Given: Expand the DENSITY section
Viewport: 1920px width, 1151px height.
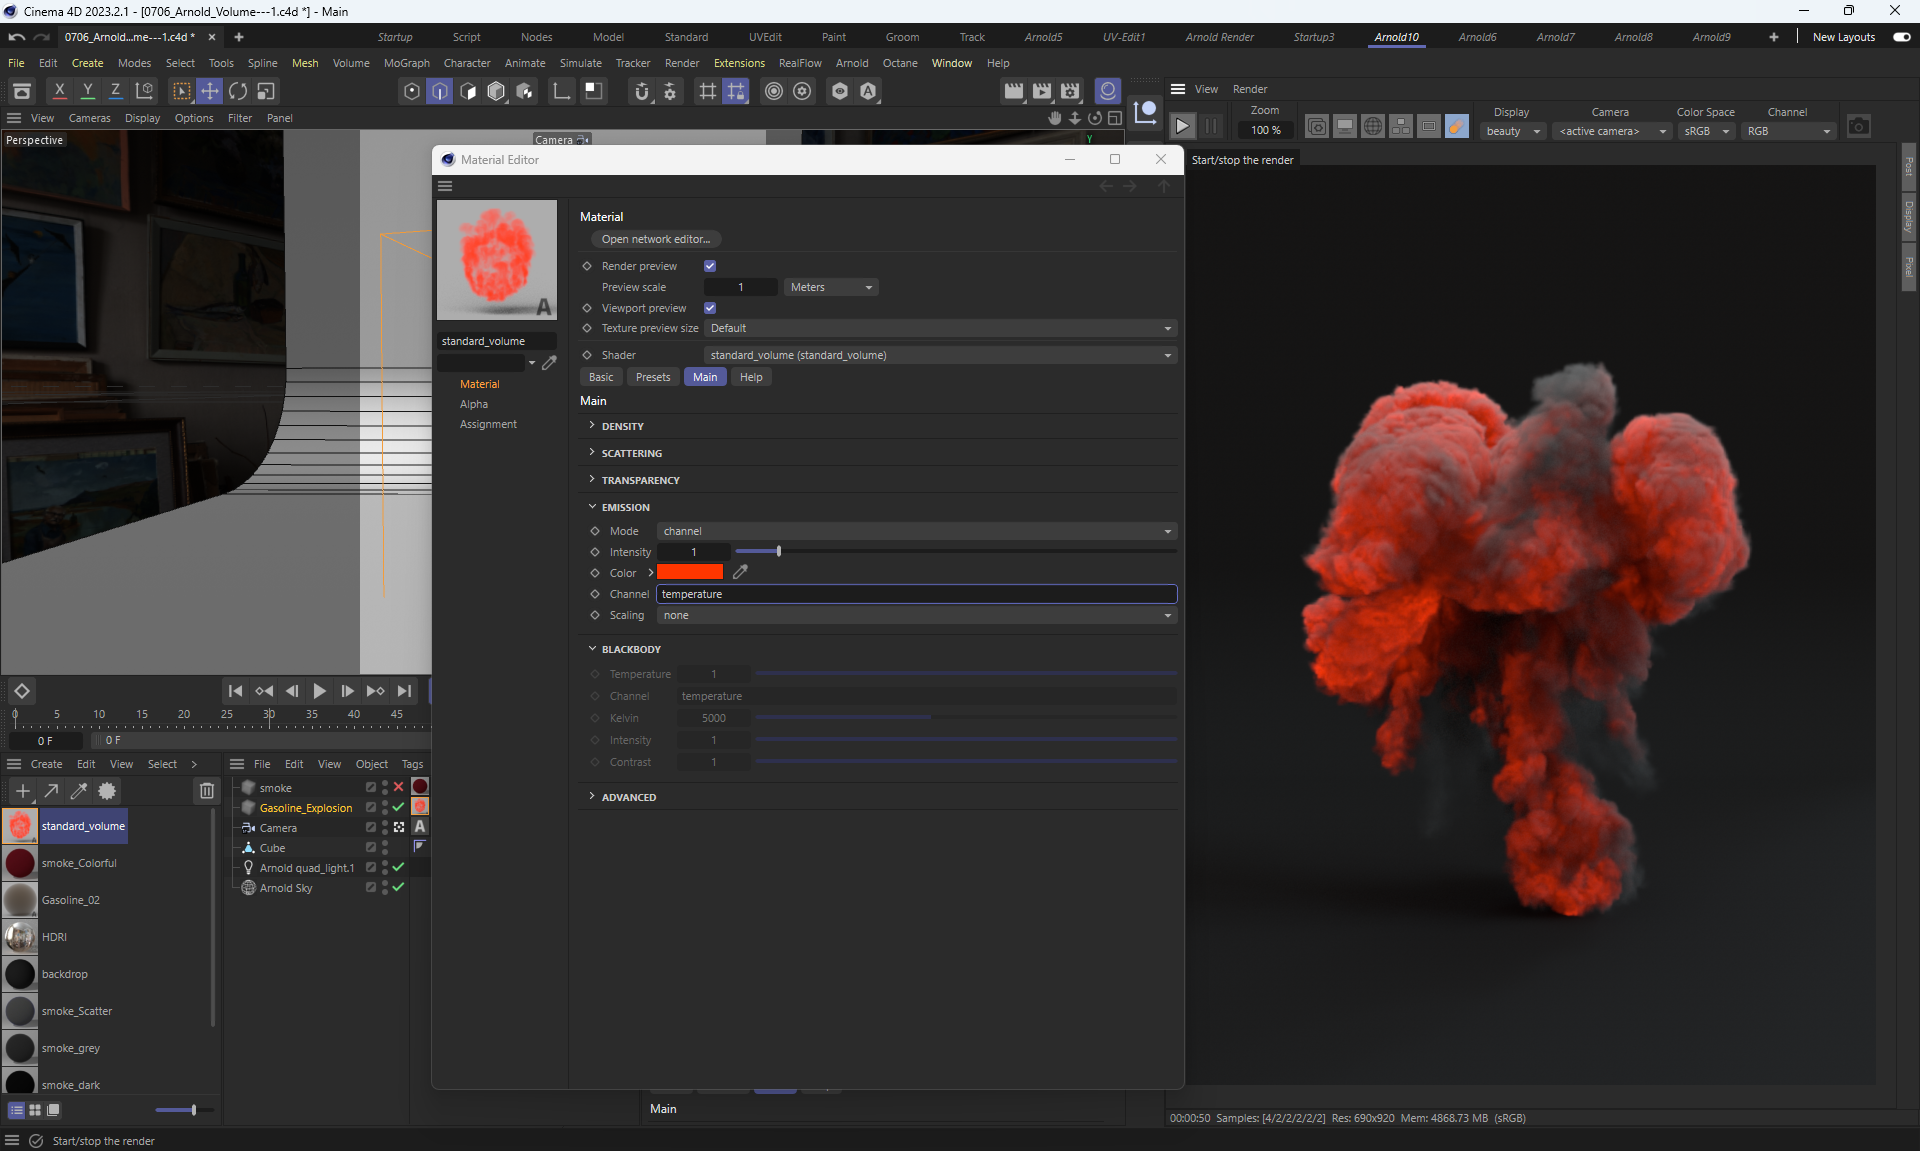Looking at the screenshot, I should click(622, 426).
